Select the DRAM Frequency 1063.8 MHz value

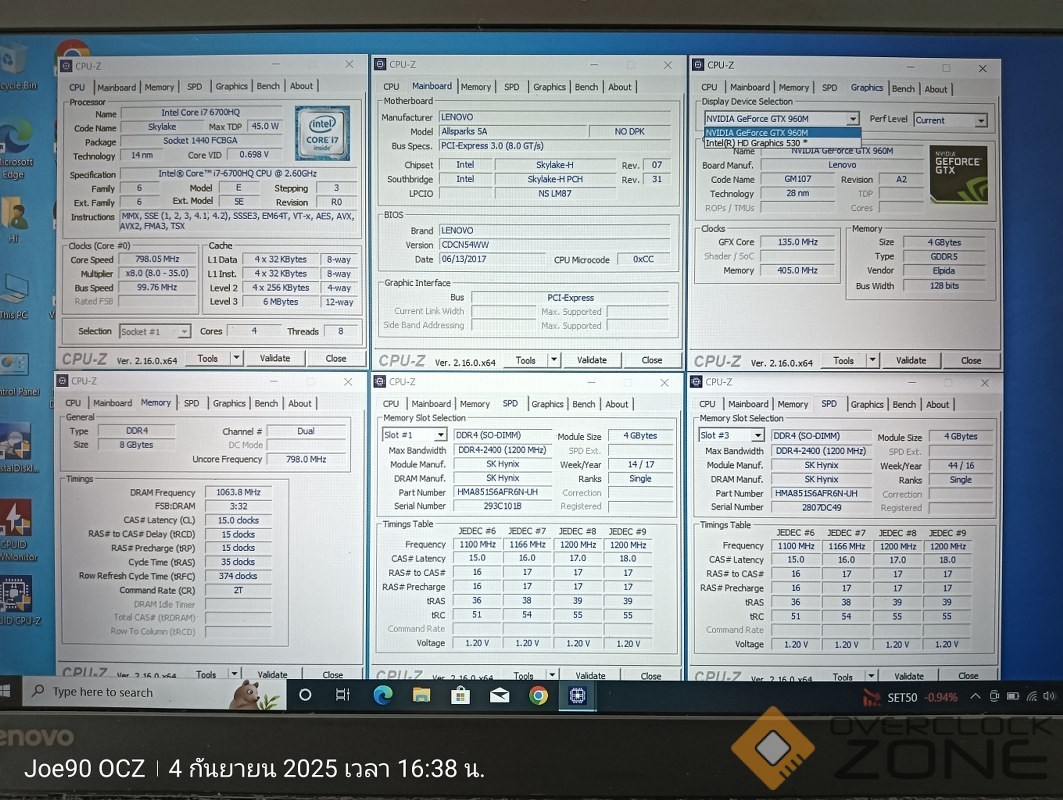[x=239, y=492]
